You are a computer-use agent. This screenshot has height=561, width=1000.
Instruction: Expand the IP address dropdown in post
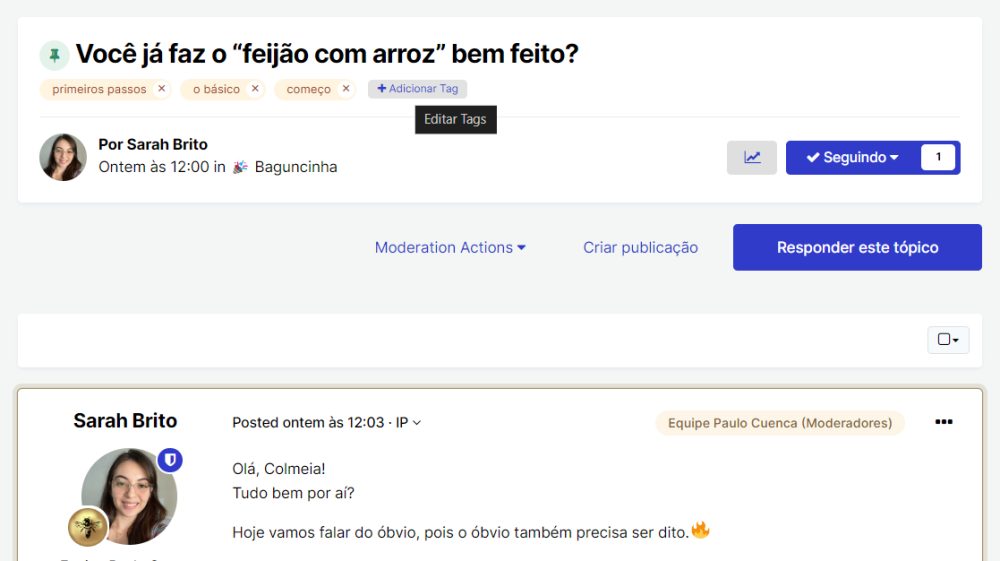pyautogui.click(x=408, y=423)
